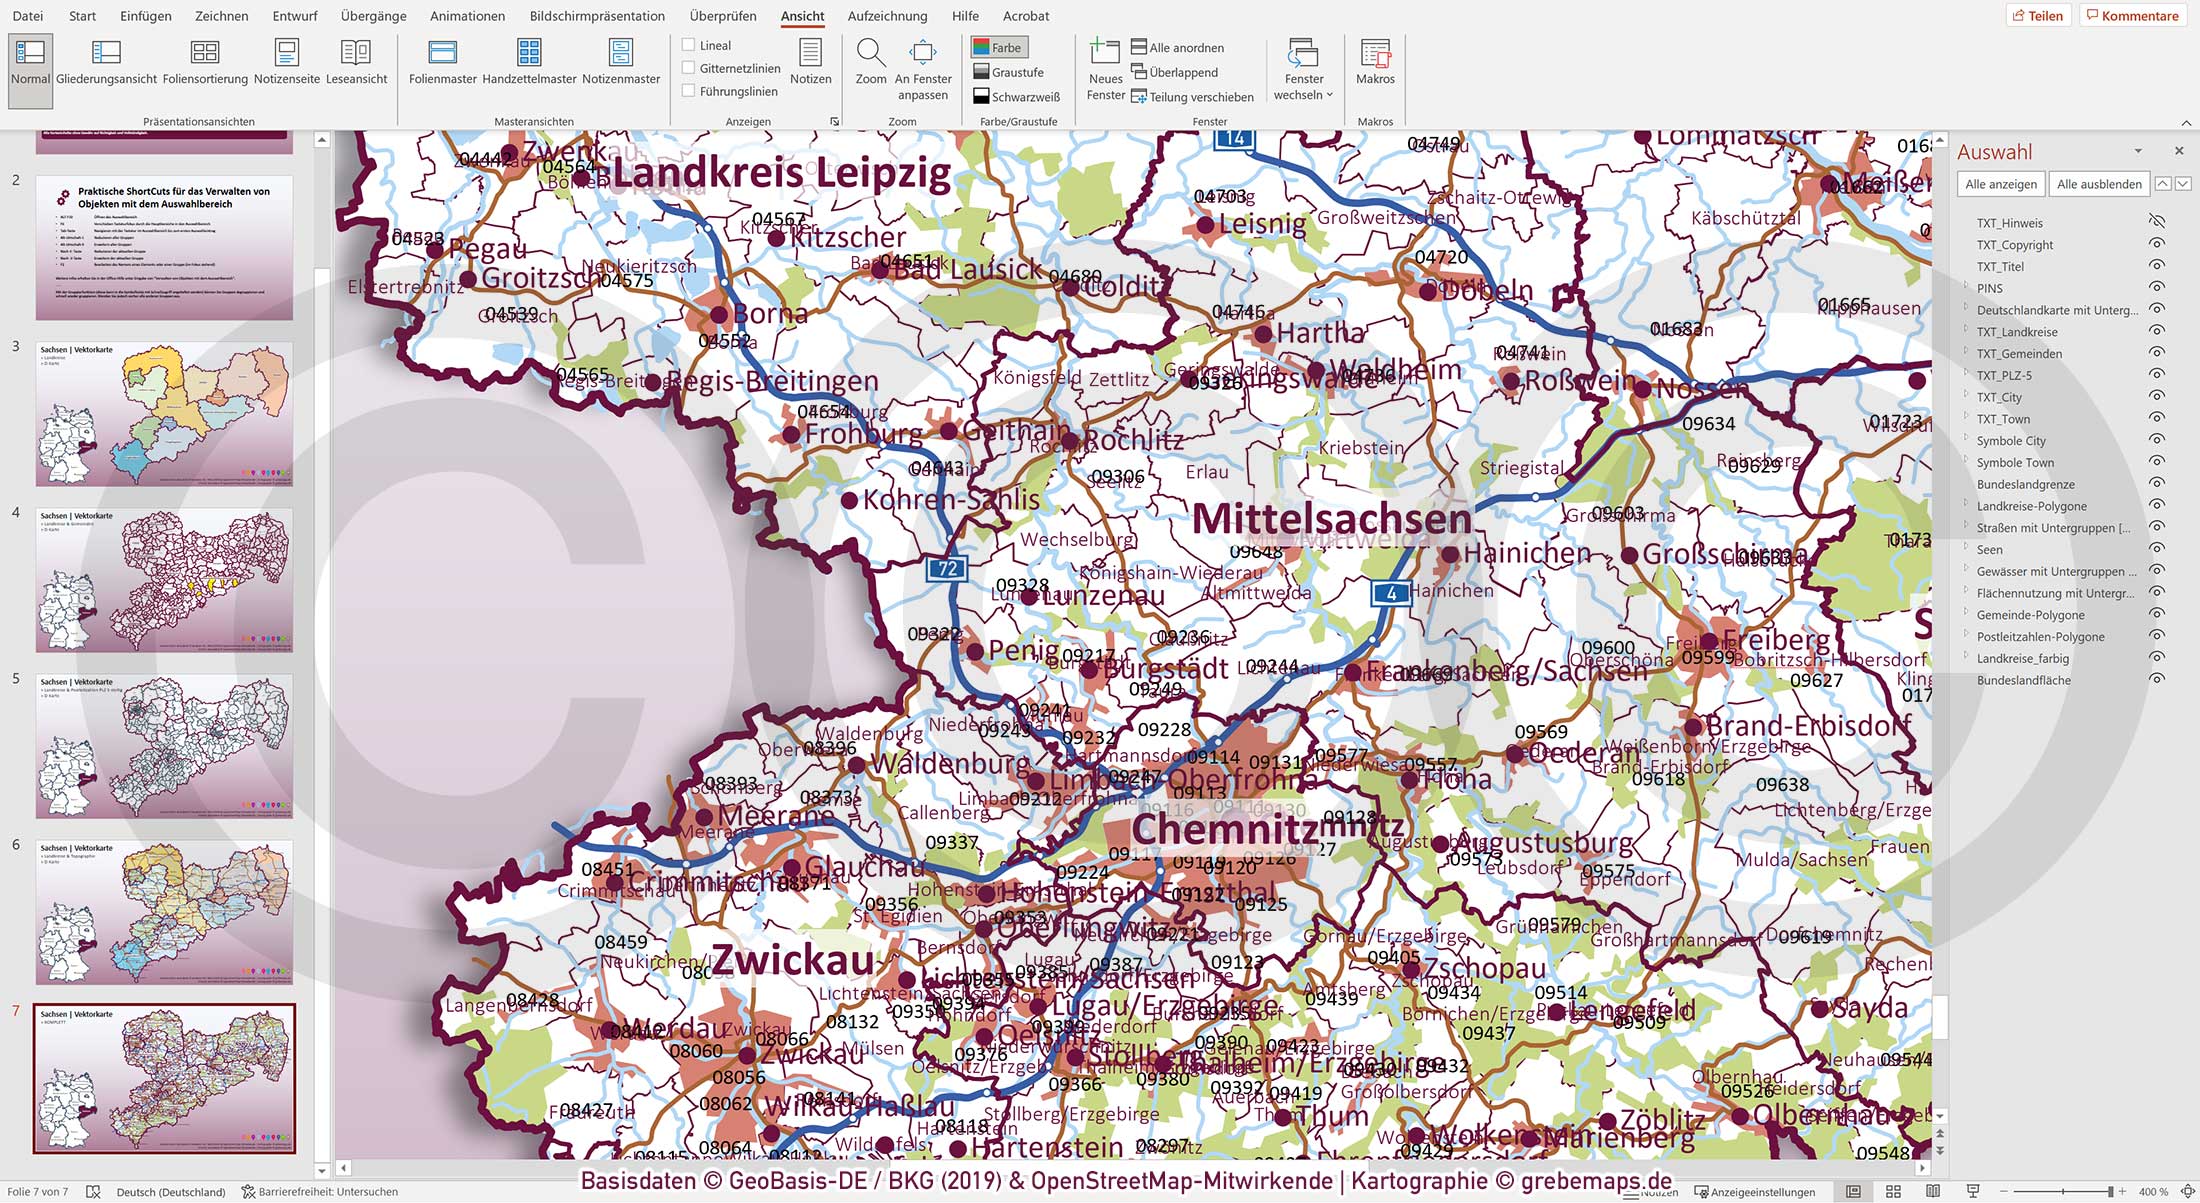Screen dimensions: 2200x1203
Task: Open a Neues Fenster
Action: pos(1104,70)
